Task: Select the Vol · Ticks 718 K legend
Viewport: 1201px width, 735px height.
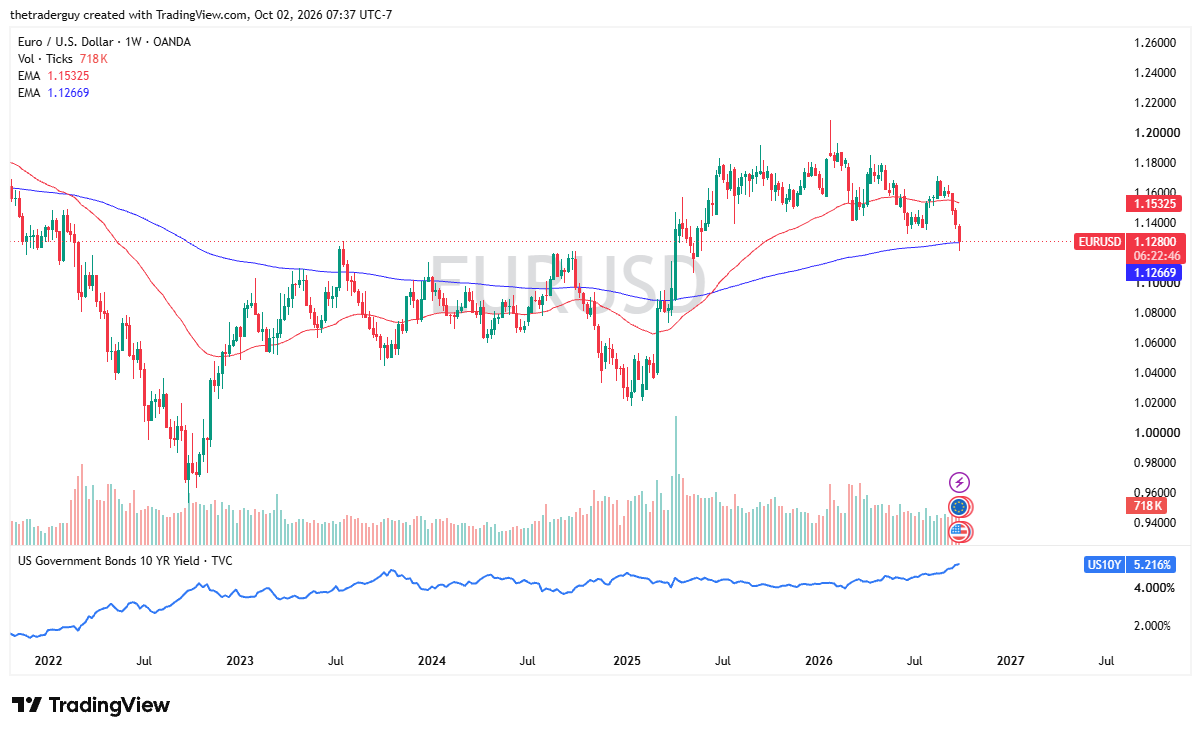Action: (63, 59)
